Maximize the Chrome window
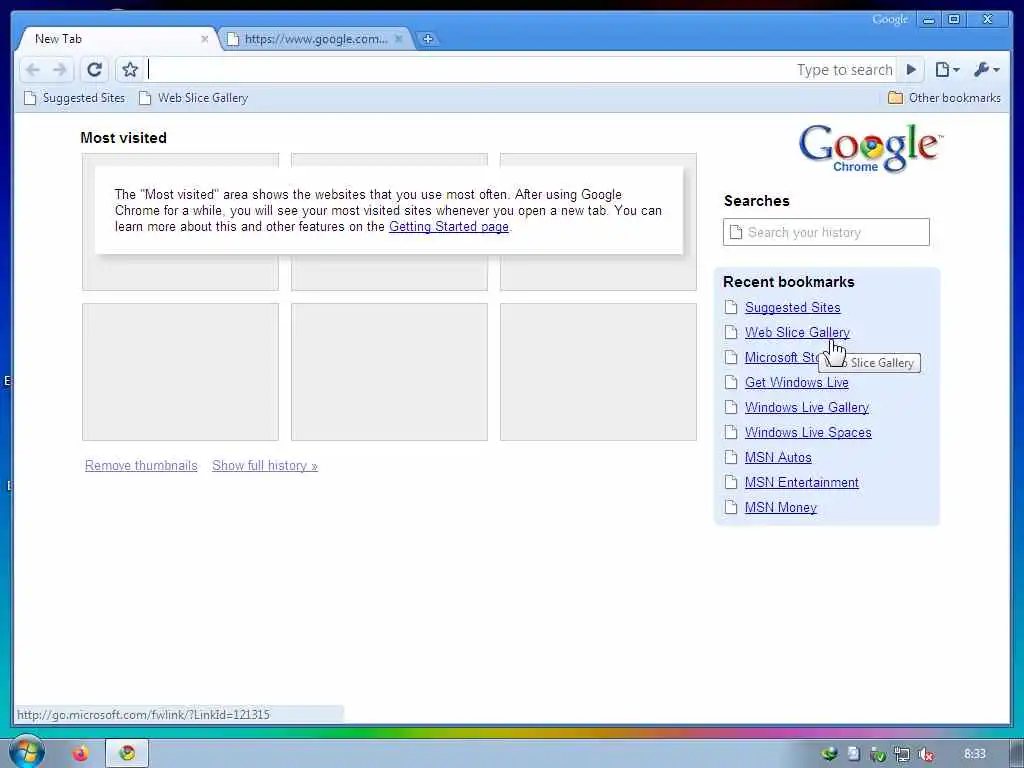The height and width of the screenshot is (768, 1024). 954,20
